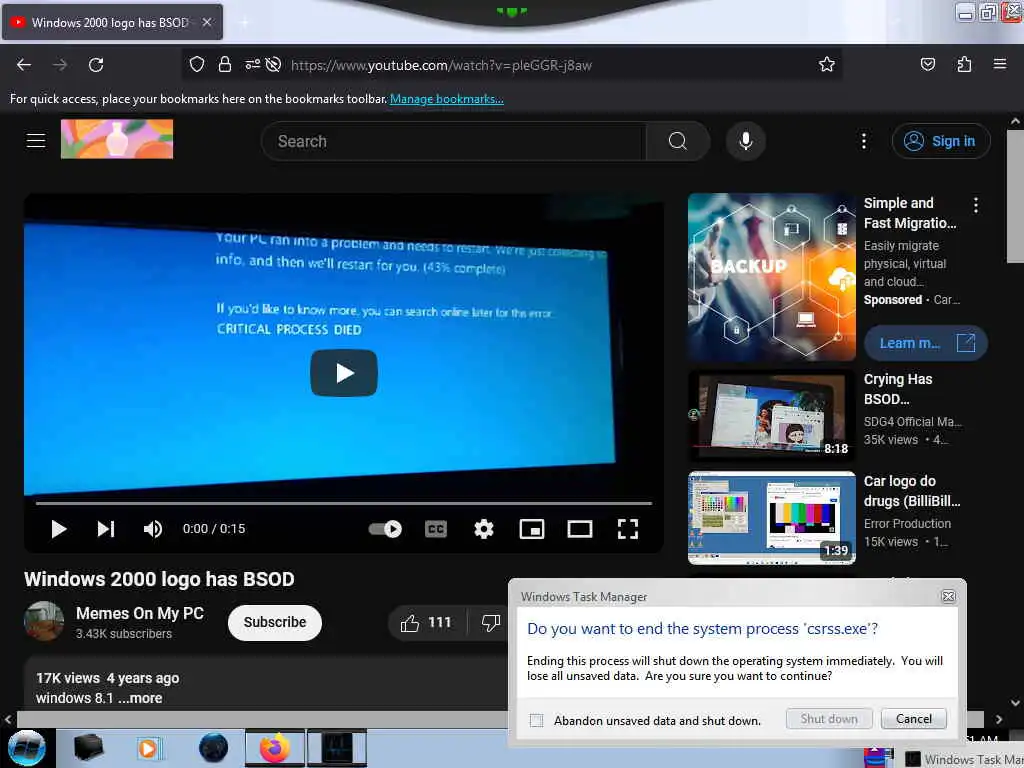Open the Firefox application menu
Viewport: 1024px width, 768px height.
click(x=999, y=64)
